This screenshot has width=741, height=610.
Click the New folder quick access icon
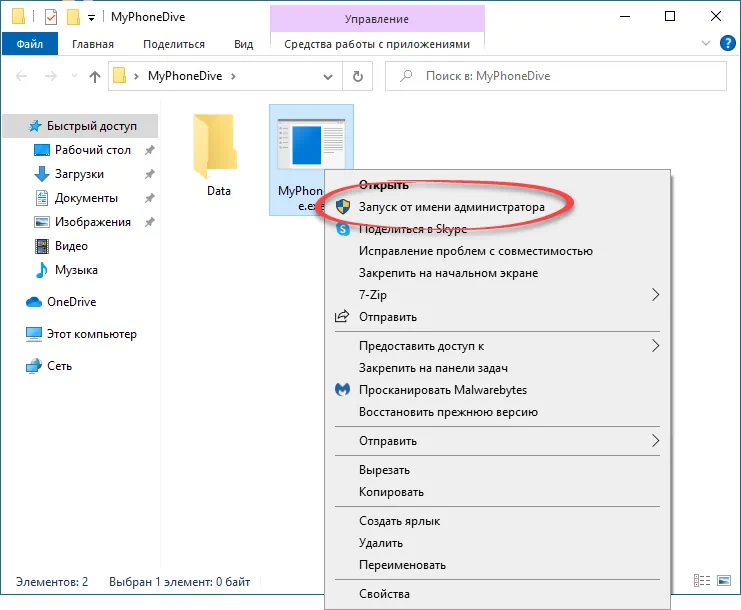point(73,17)
